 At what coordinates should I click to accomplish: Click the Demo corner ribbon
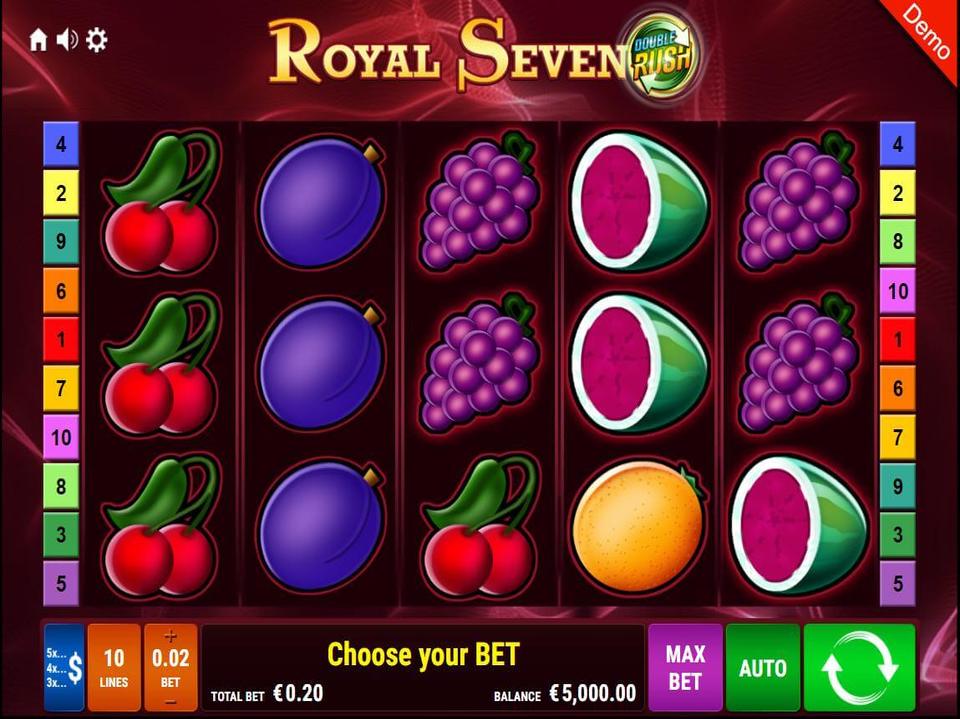pos(926,31)
